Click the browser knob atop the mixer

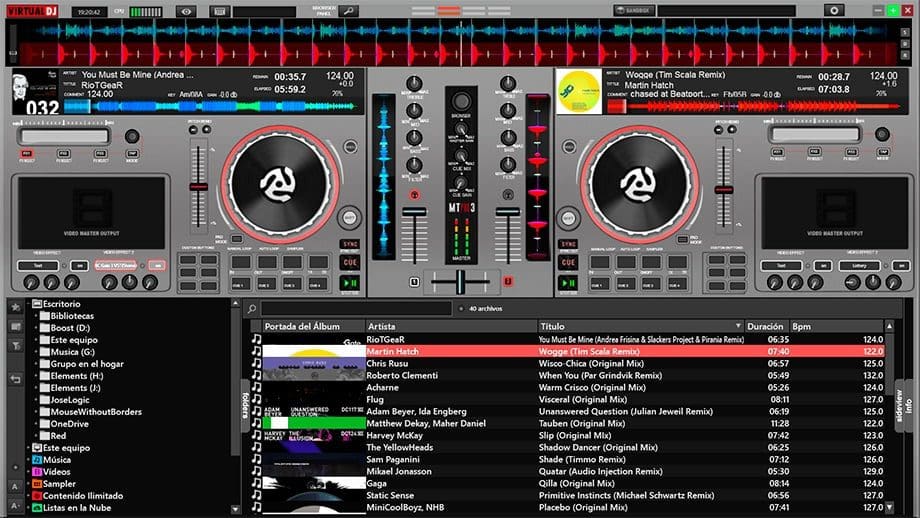461,102
